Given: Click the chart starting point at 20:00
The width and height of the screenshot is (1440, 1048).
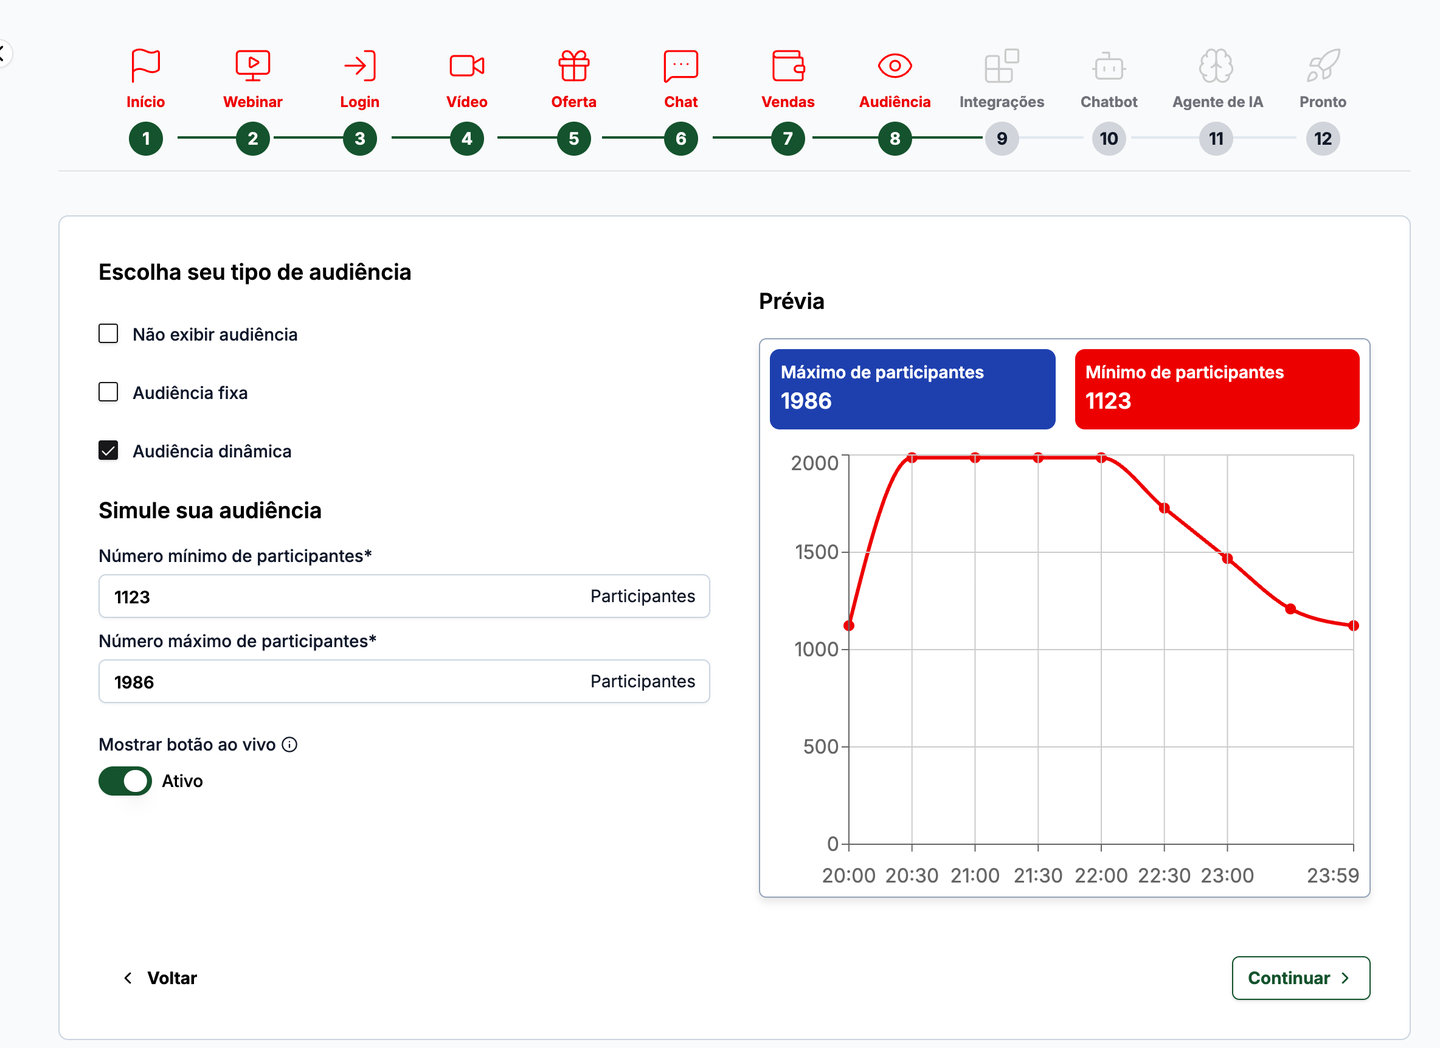Looking at the screenshot, I should [x=849, y=626].
